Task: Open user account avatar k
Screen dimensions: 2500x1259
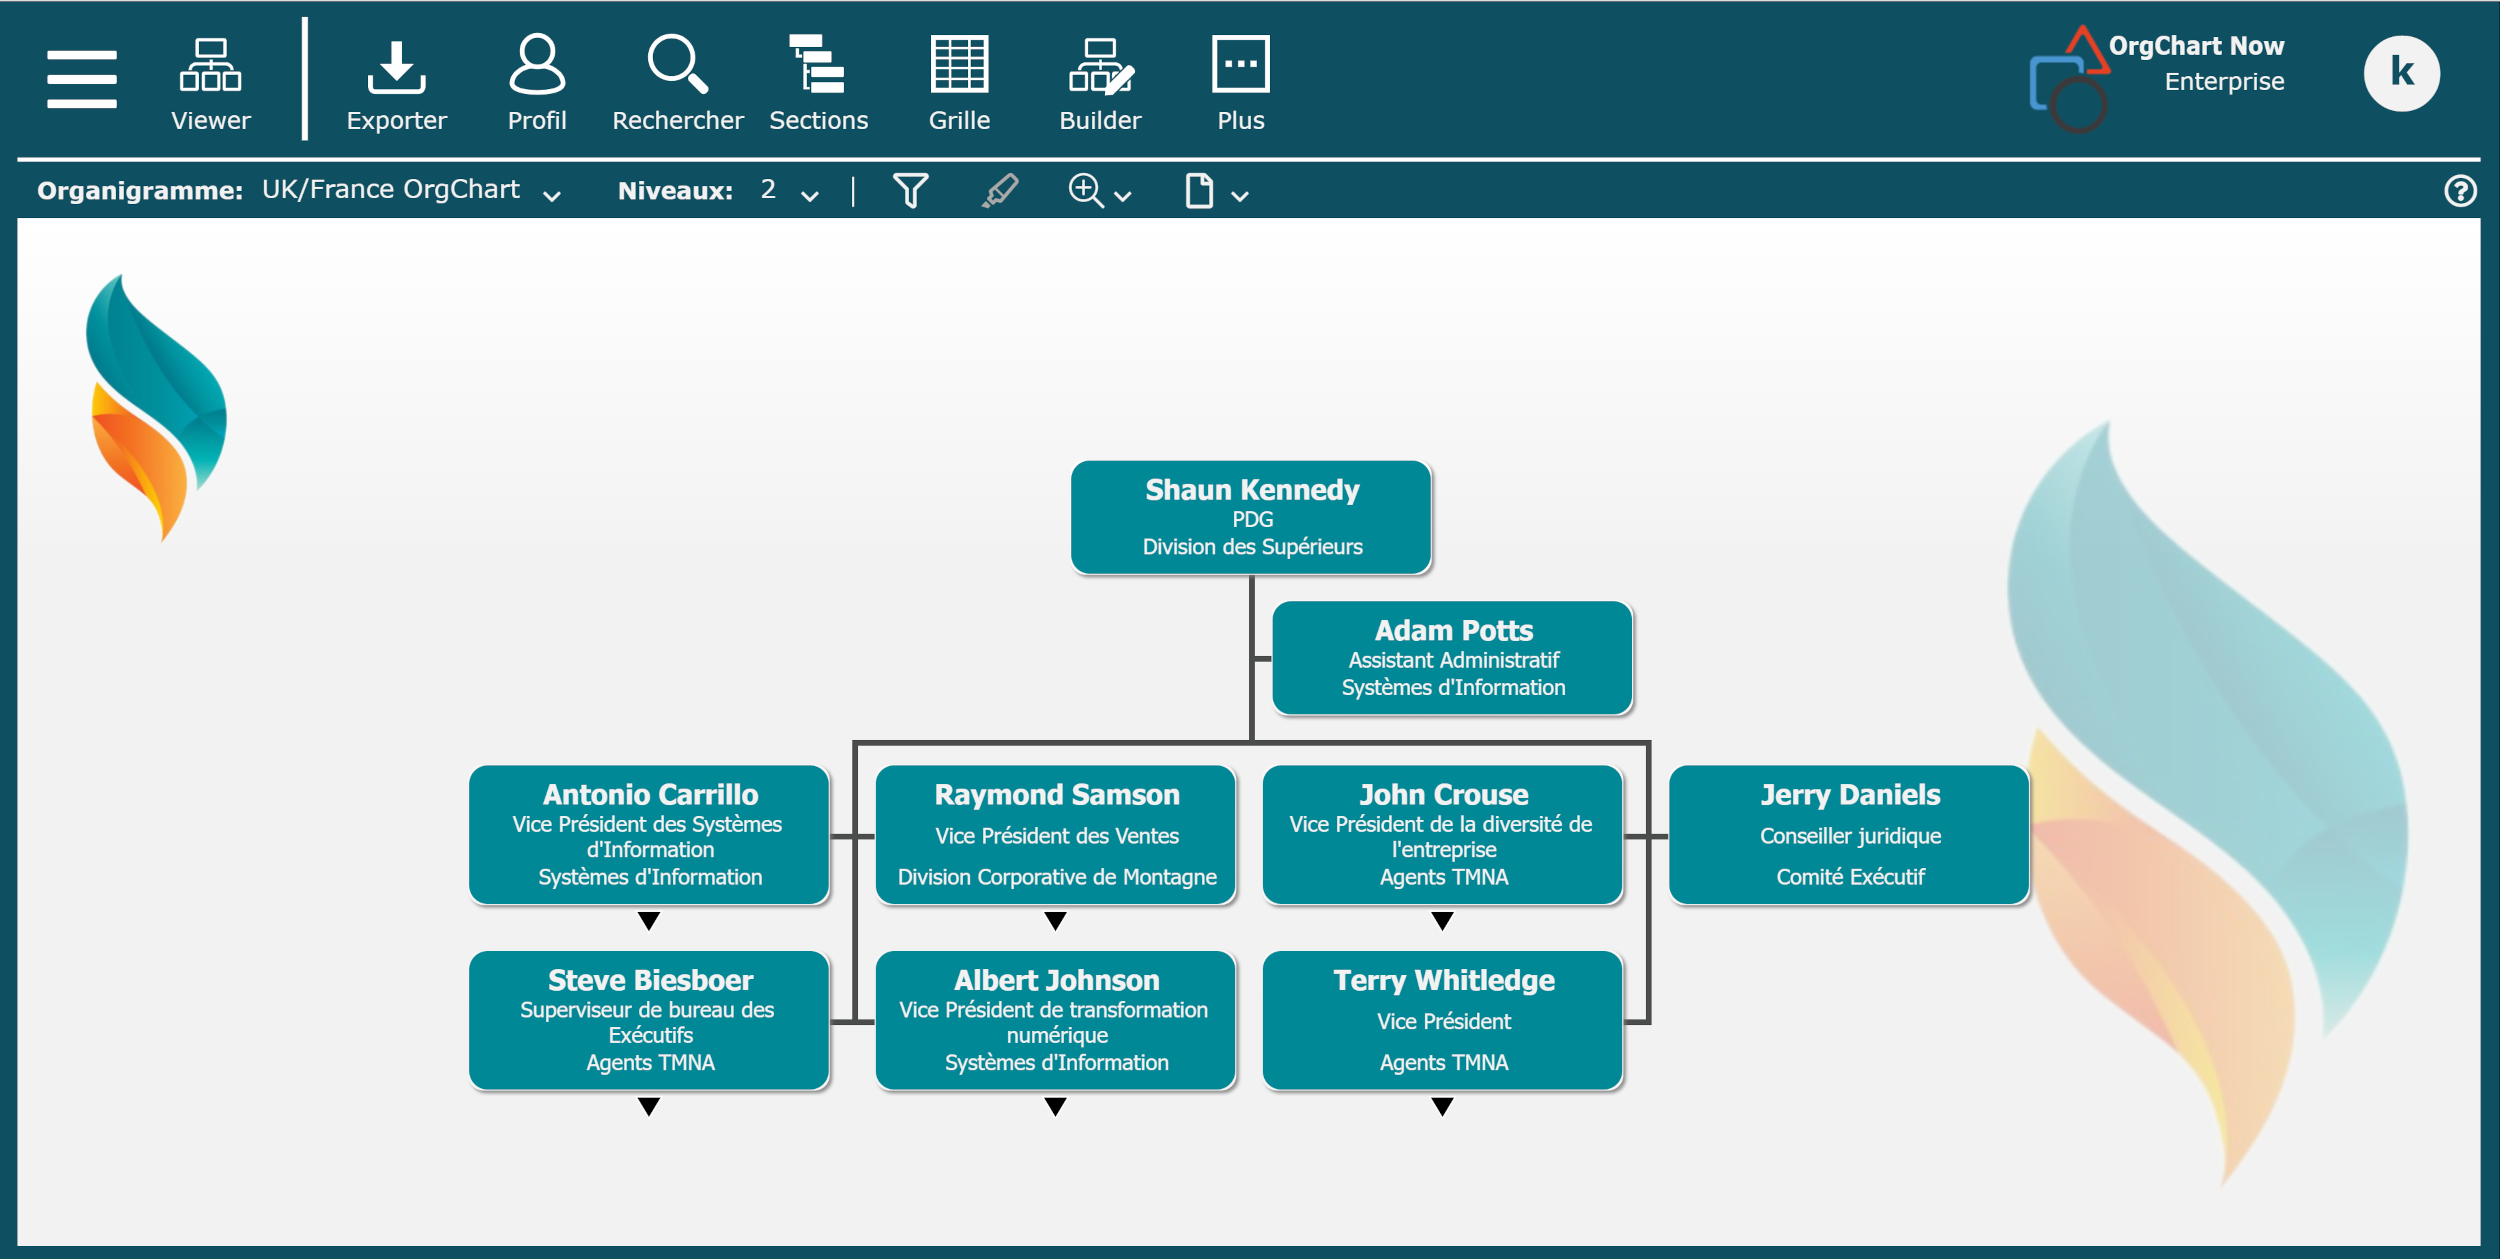Action: (2401, 73)
